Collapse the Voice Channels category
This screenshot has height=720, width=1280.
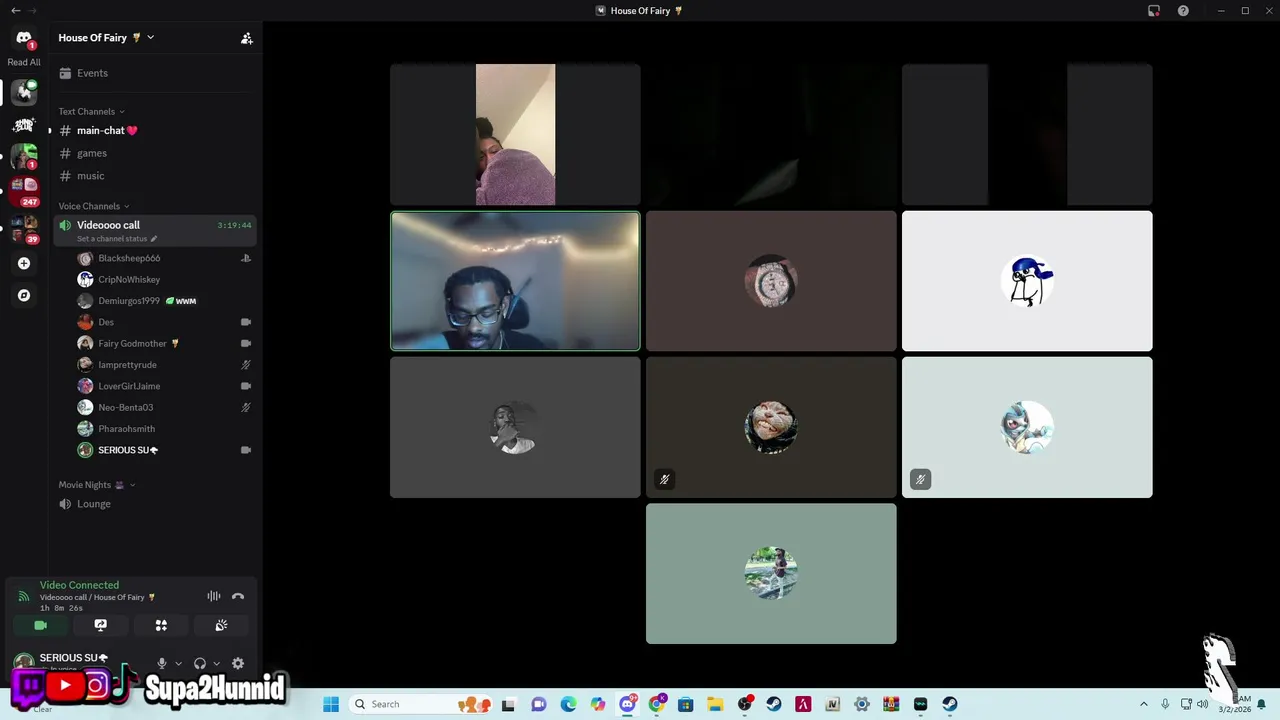[x=93, y=206]
